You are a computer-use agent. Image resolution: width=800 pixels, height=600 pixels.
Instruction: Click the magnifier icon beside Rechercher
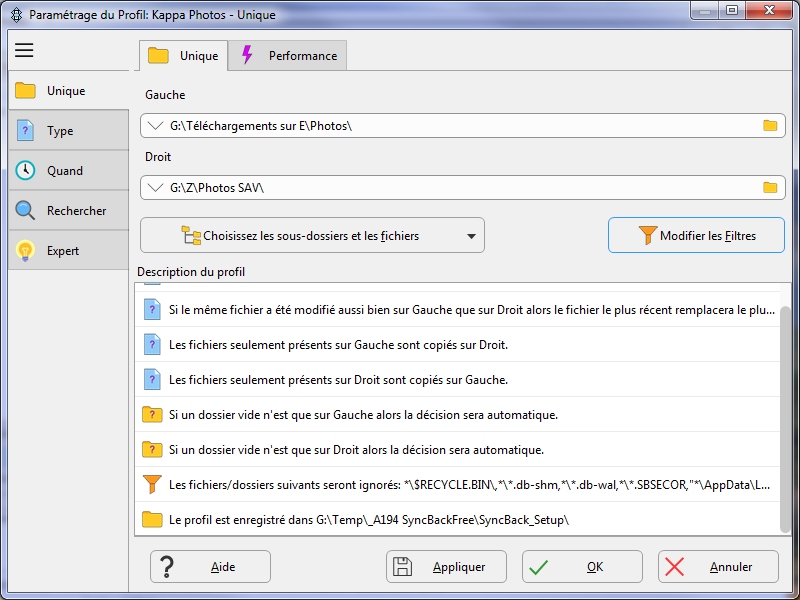click(25, 210)
